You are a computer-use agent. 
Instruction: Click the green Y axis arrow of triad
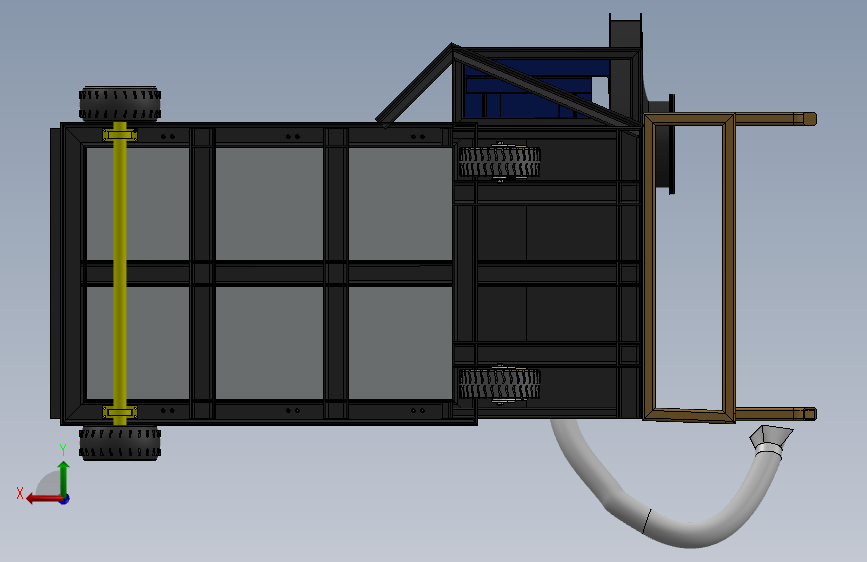(64, 477)
